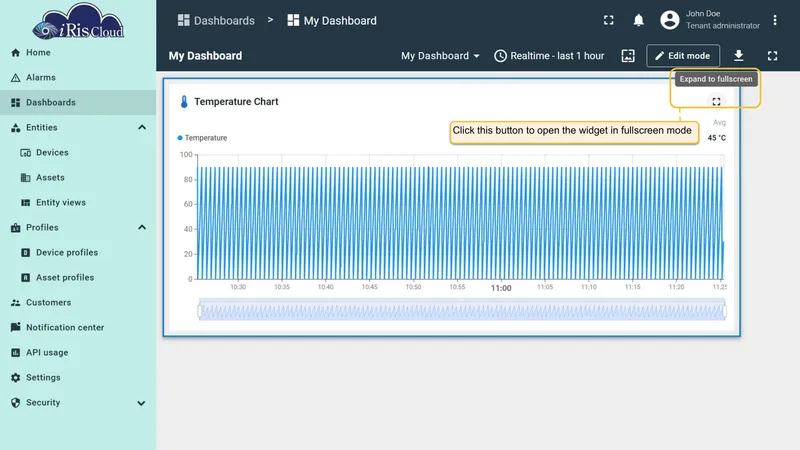The image size is (800, 450).
Task: Open the three-dot user menu
Action: click(x=774, y=20)
